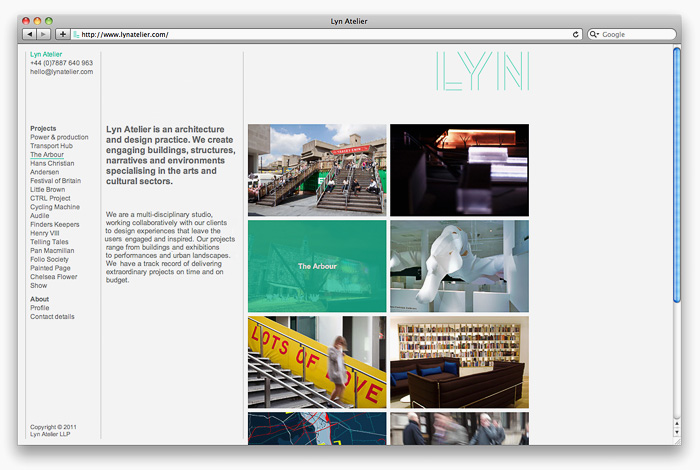This screenshot has height=470, width=700.
Task: Open the Transport Hub project
Action: (x=51, y=146)
